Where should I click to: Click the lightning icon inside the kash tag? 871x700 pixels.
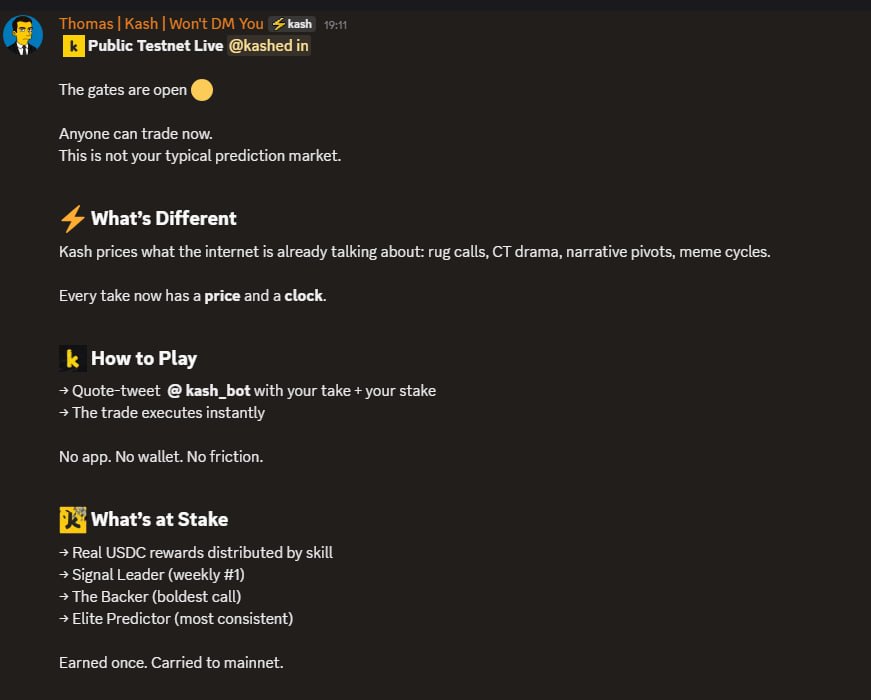(279, 24)
